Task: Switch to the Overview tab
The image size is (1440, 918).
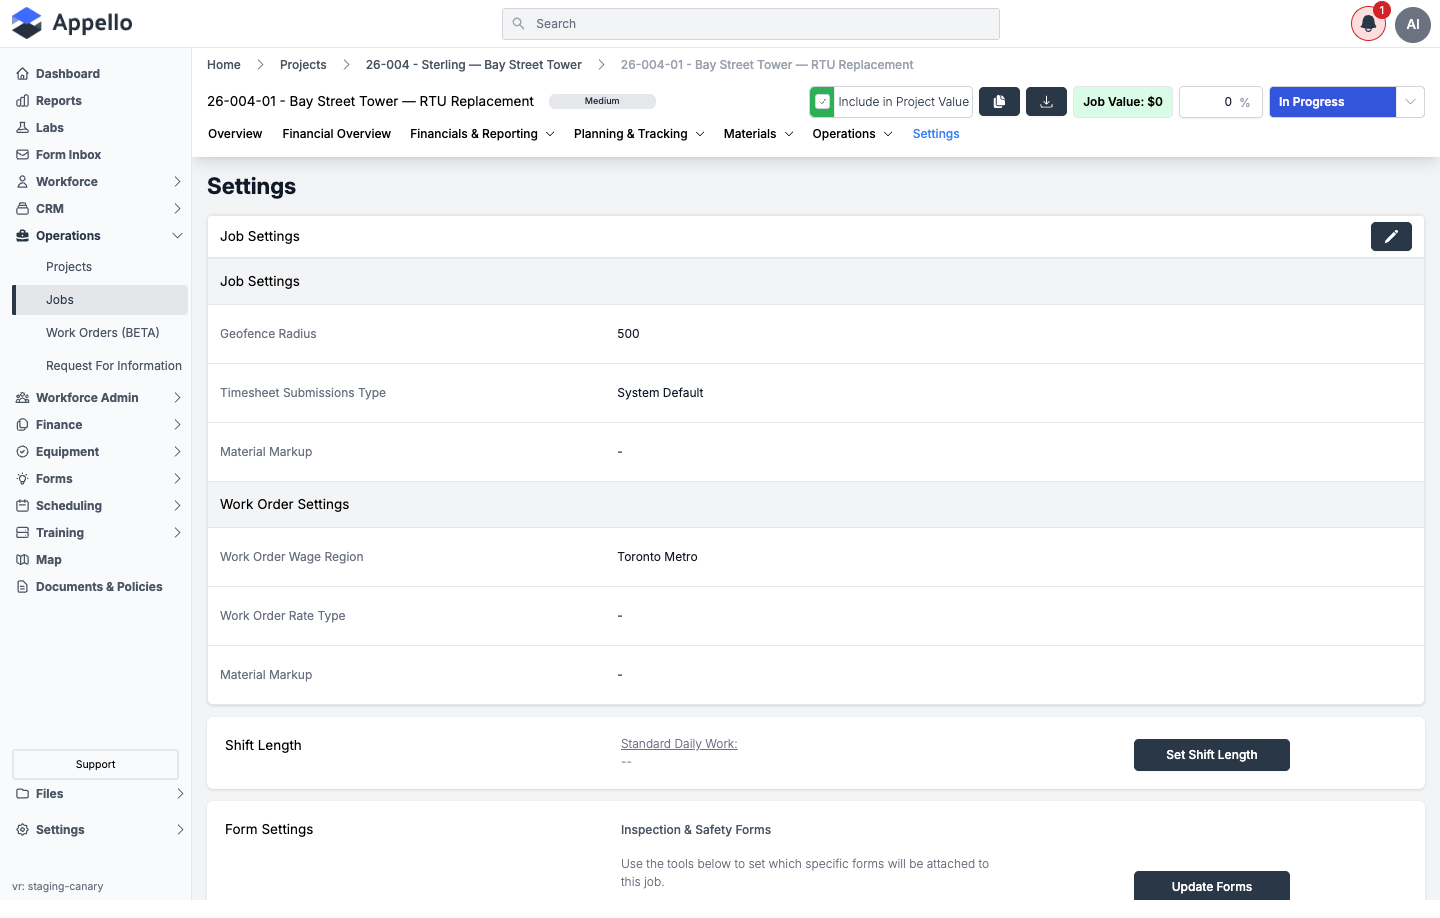Action: (235, 134)
